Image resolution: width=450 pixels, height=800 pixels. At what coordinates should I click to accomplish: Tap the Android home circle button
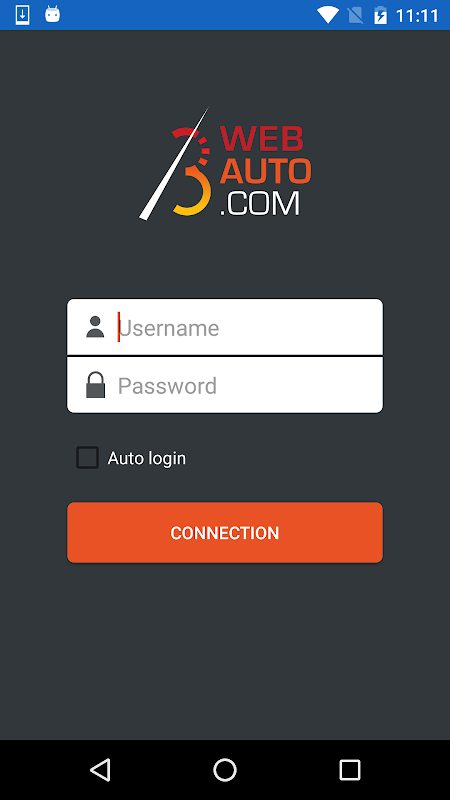coord(225,769)
